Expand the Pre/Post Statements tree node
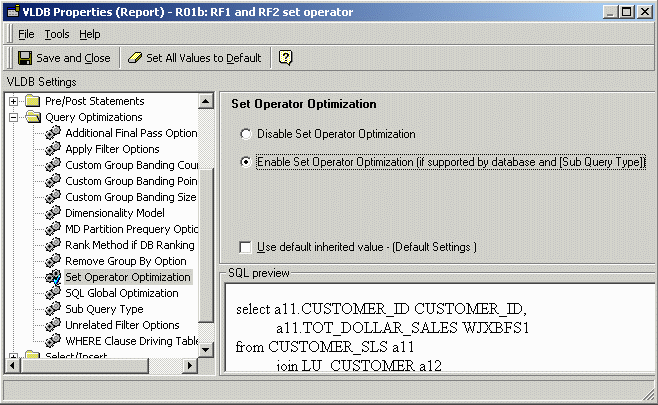Screen dimensions: 658x405 [x=13, y=101]
